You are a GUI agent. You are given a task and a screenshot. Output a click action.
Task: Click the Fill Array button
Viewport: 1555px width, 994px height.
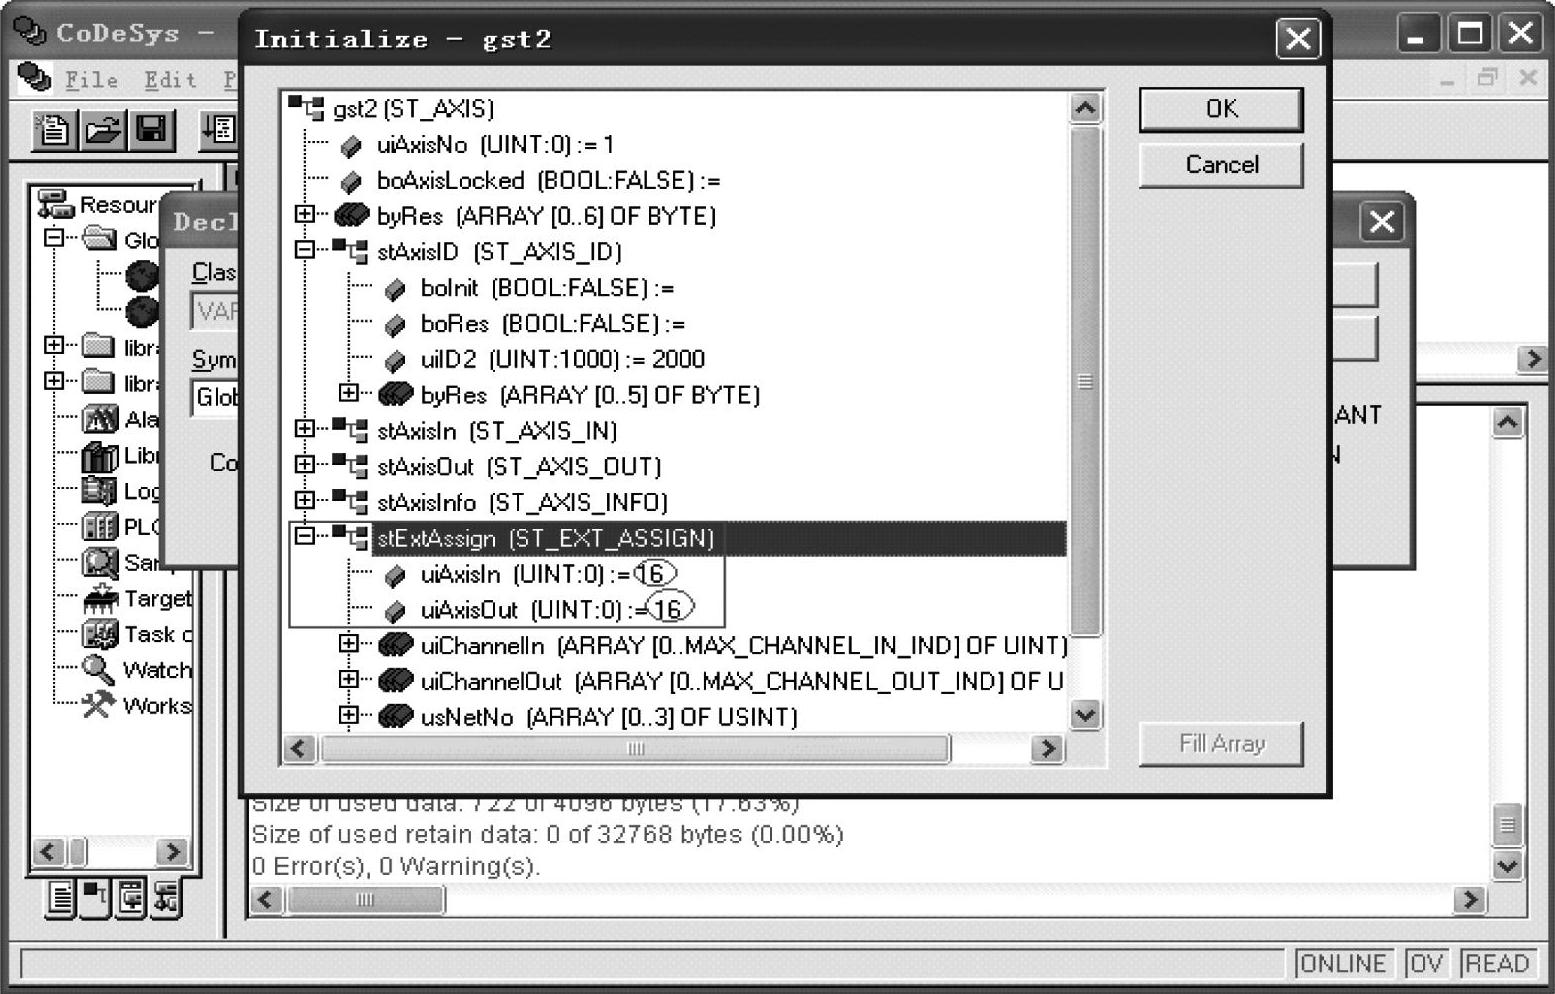tap(1221, 744)
